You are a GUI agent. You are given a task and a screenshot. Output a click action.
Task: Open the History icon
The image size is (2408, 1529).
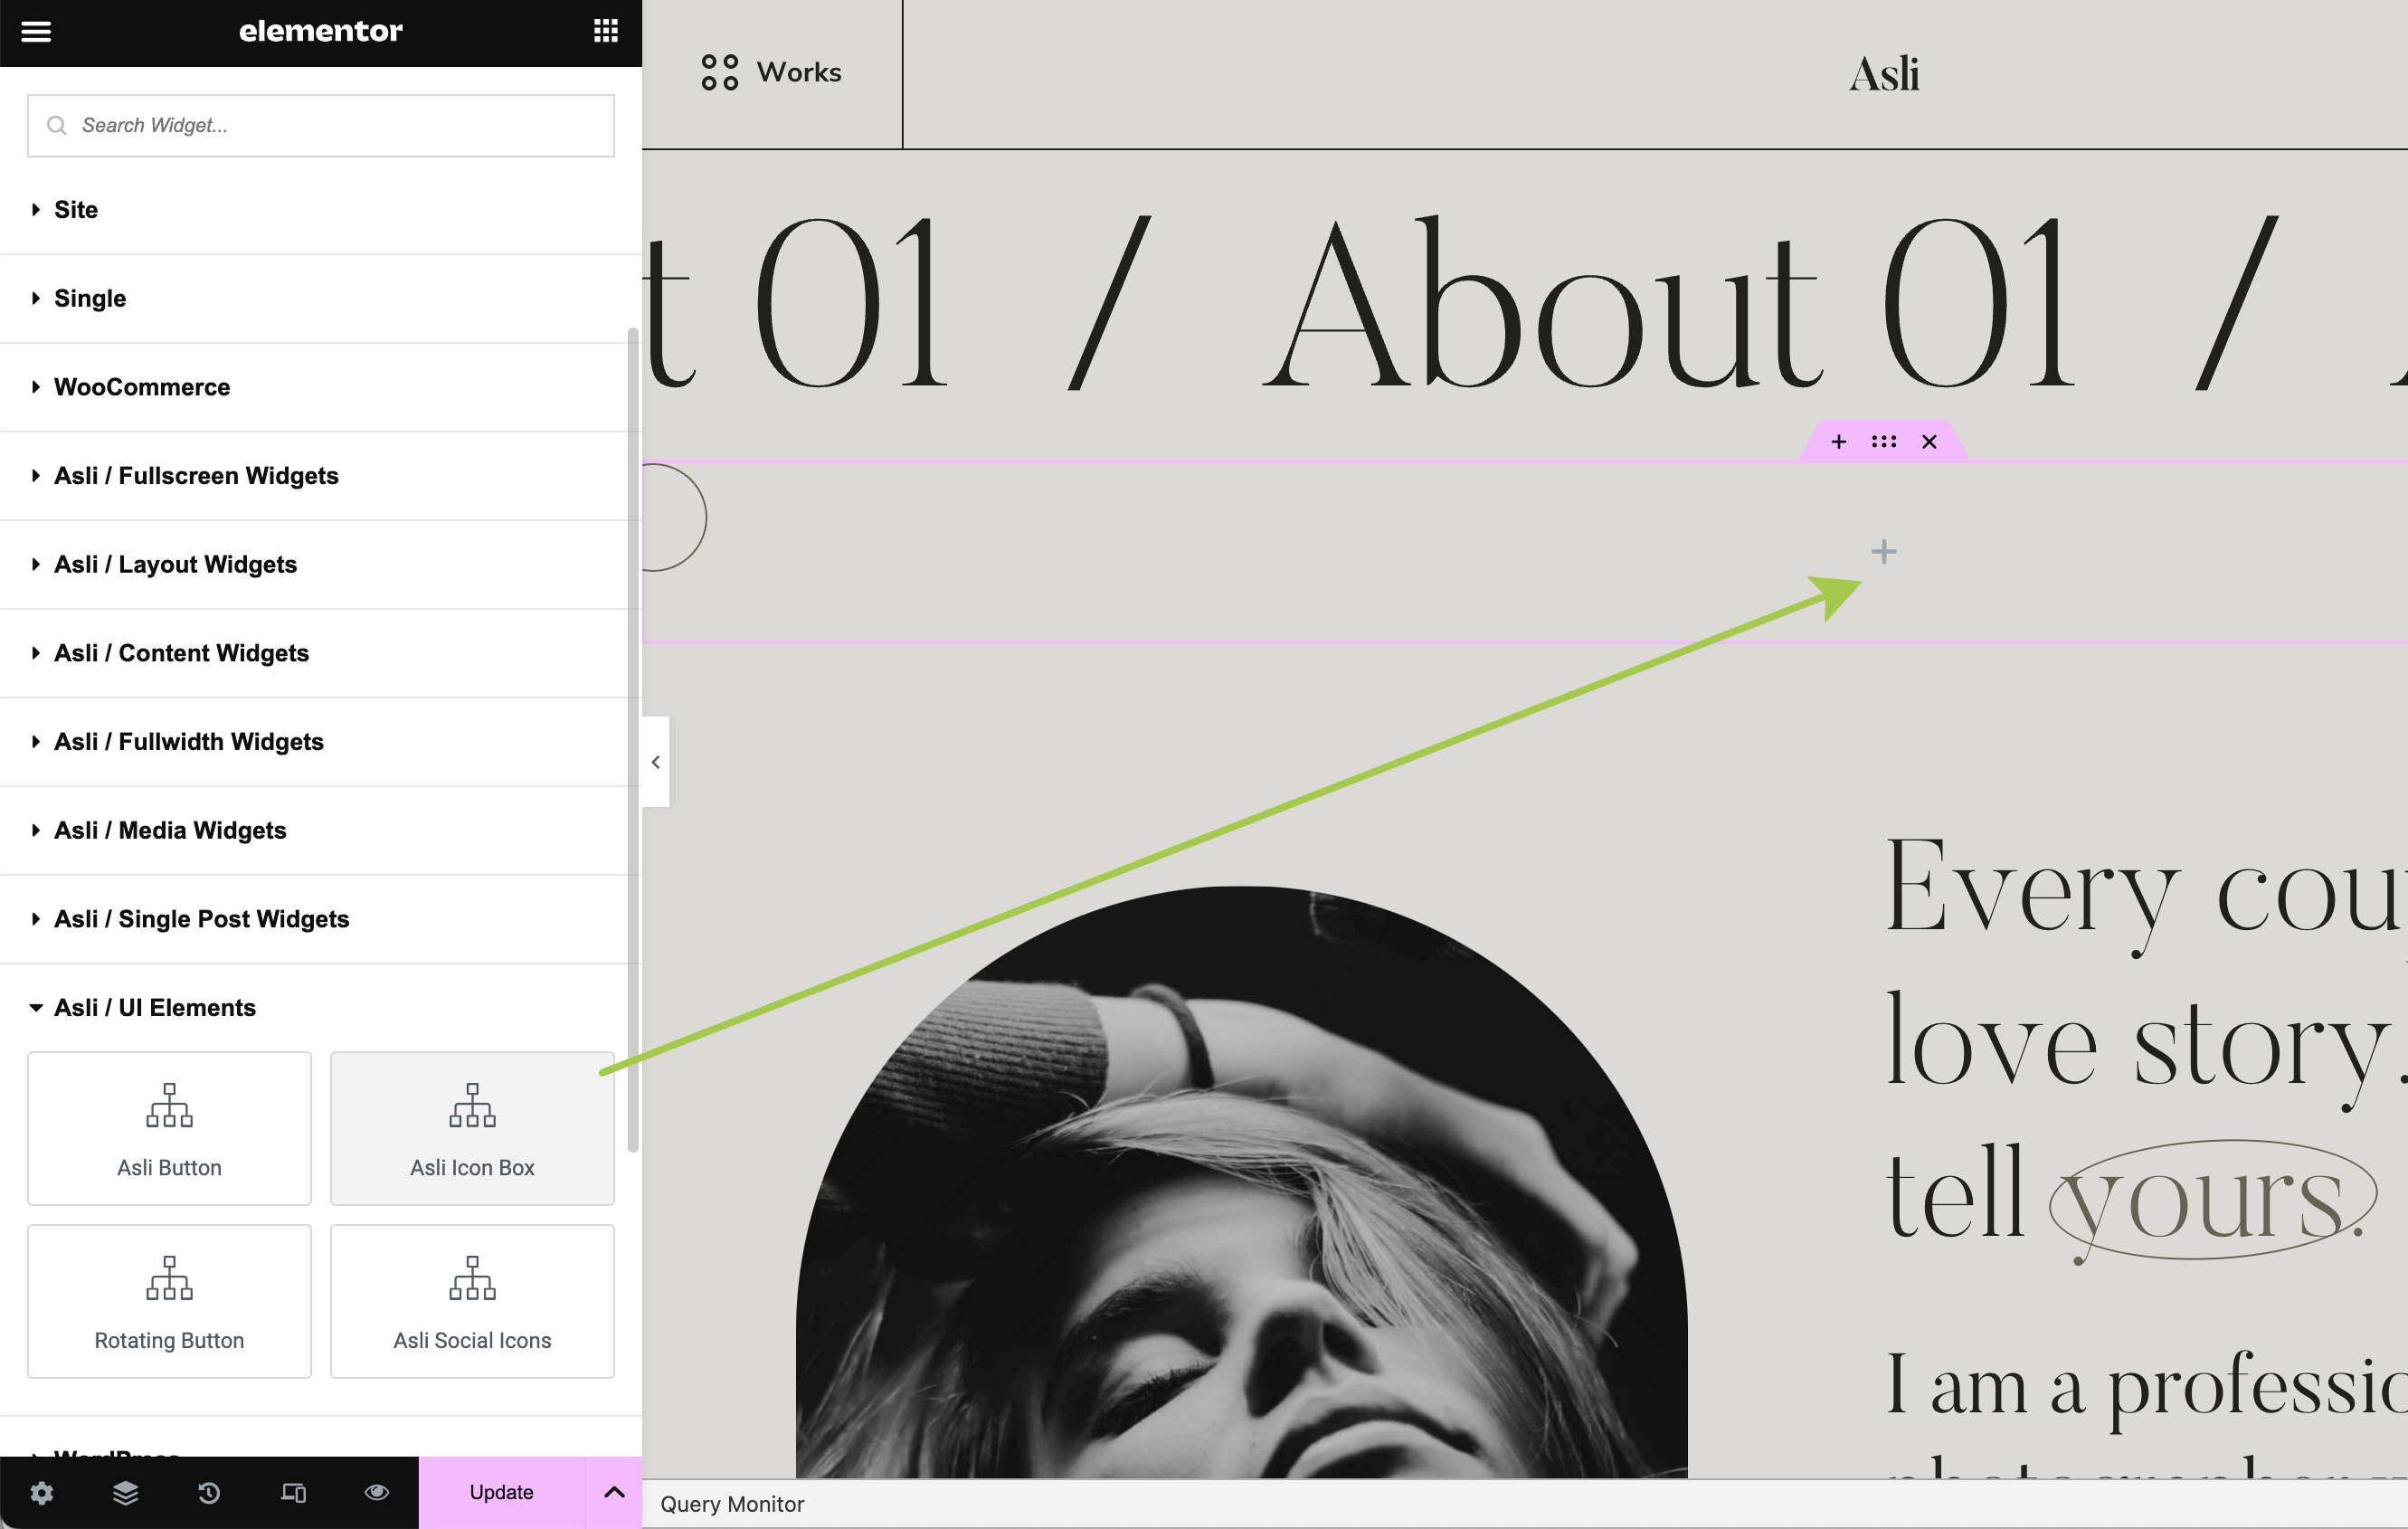[209, 1492]
